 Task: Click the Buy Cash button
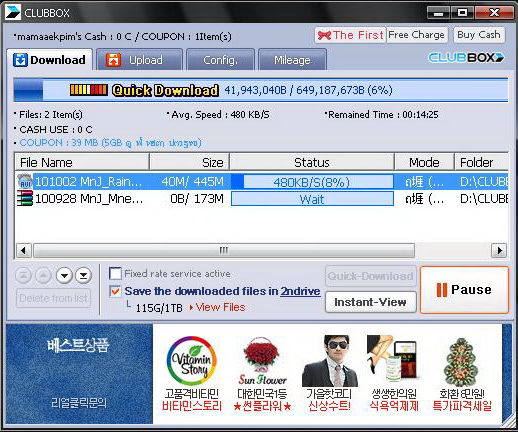(479, 35)
